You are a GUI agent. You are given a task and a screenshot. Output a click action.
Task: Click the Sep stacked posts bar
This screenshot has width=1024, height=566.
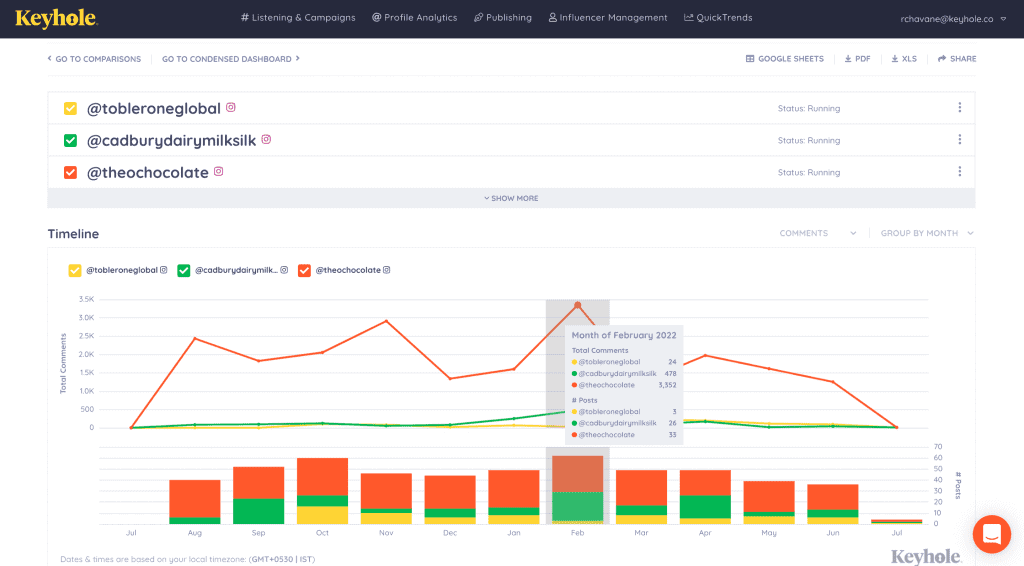pos(259,495)
